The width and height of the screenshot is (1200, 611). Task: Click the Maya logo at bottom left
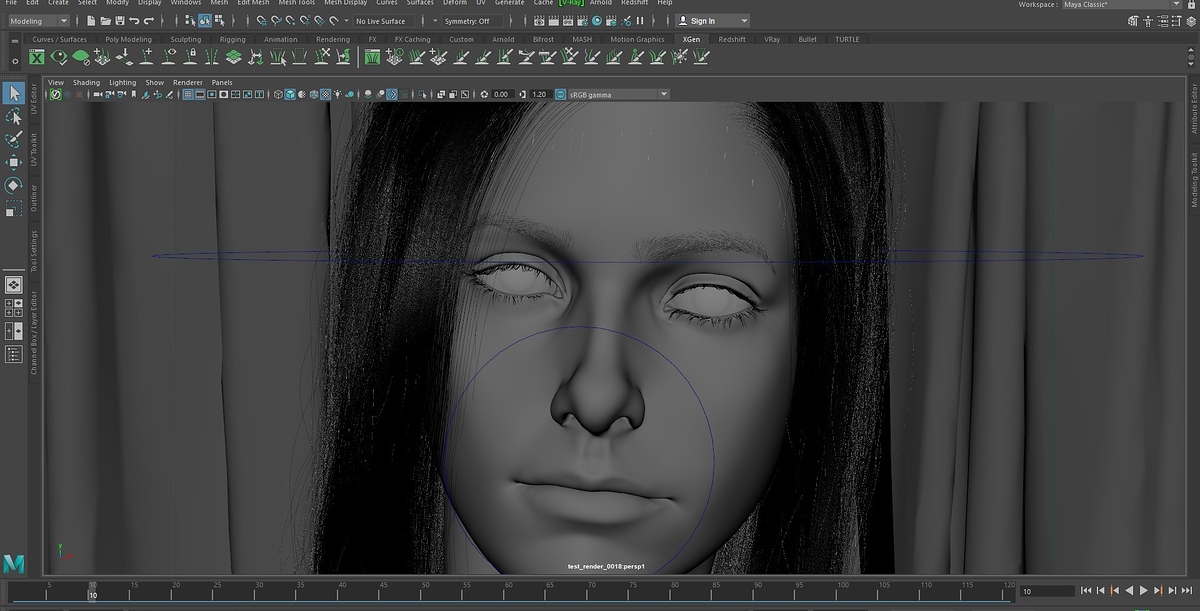[x=14, y=564]
